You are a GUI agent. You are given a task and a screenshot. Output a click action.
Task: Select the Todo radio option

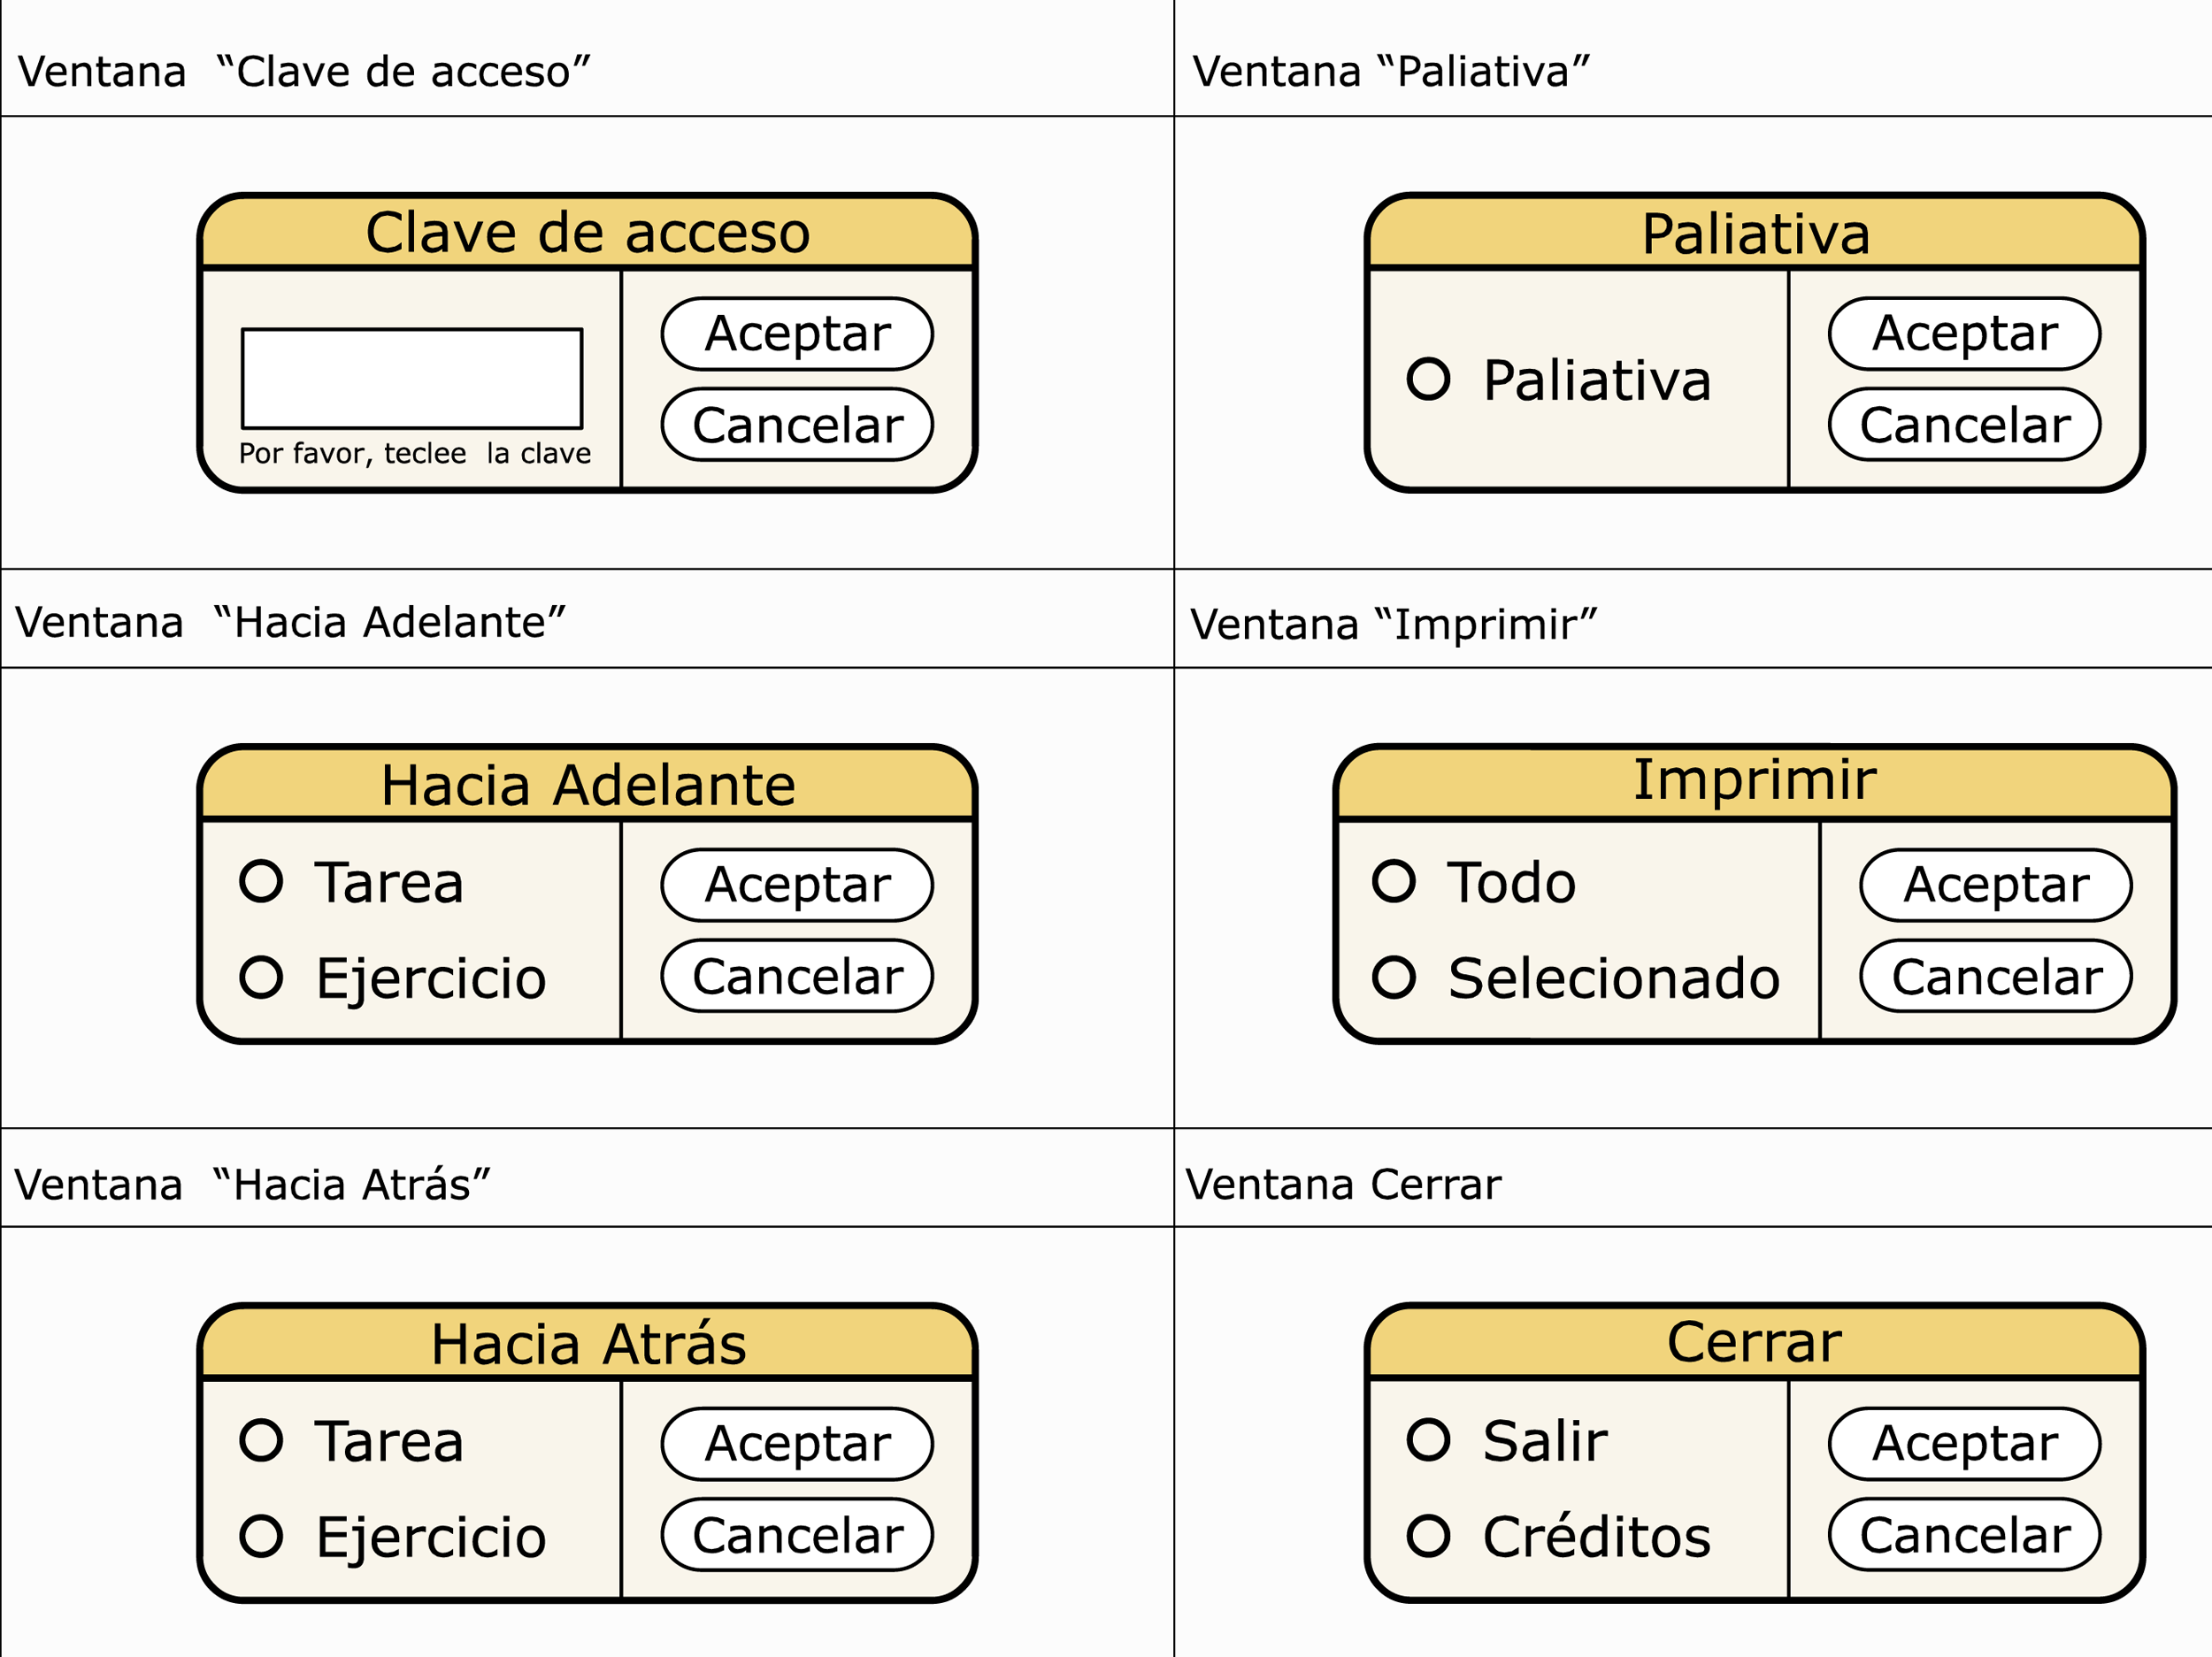pos(1394,881)
